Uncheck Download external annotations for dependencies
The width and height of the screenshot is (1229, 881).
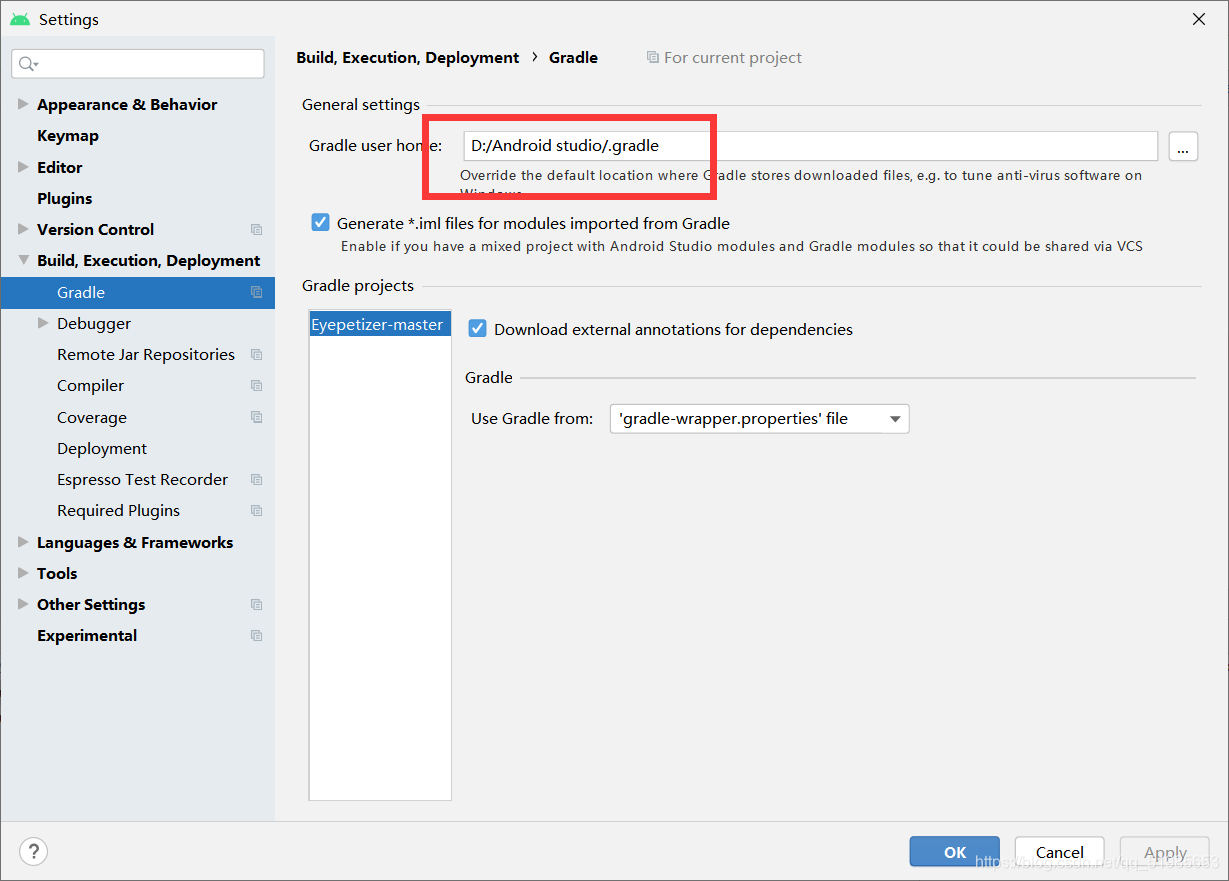478,329
